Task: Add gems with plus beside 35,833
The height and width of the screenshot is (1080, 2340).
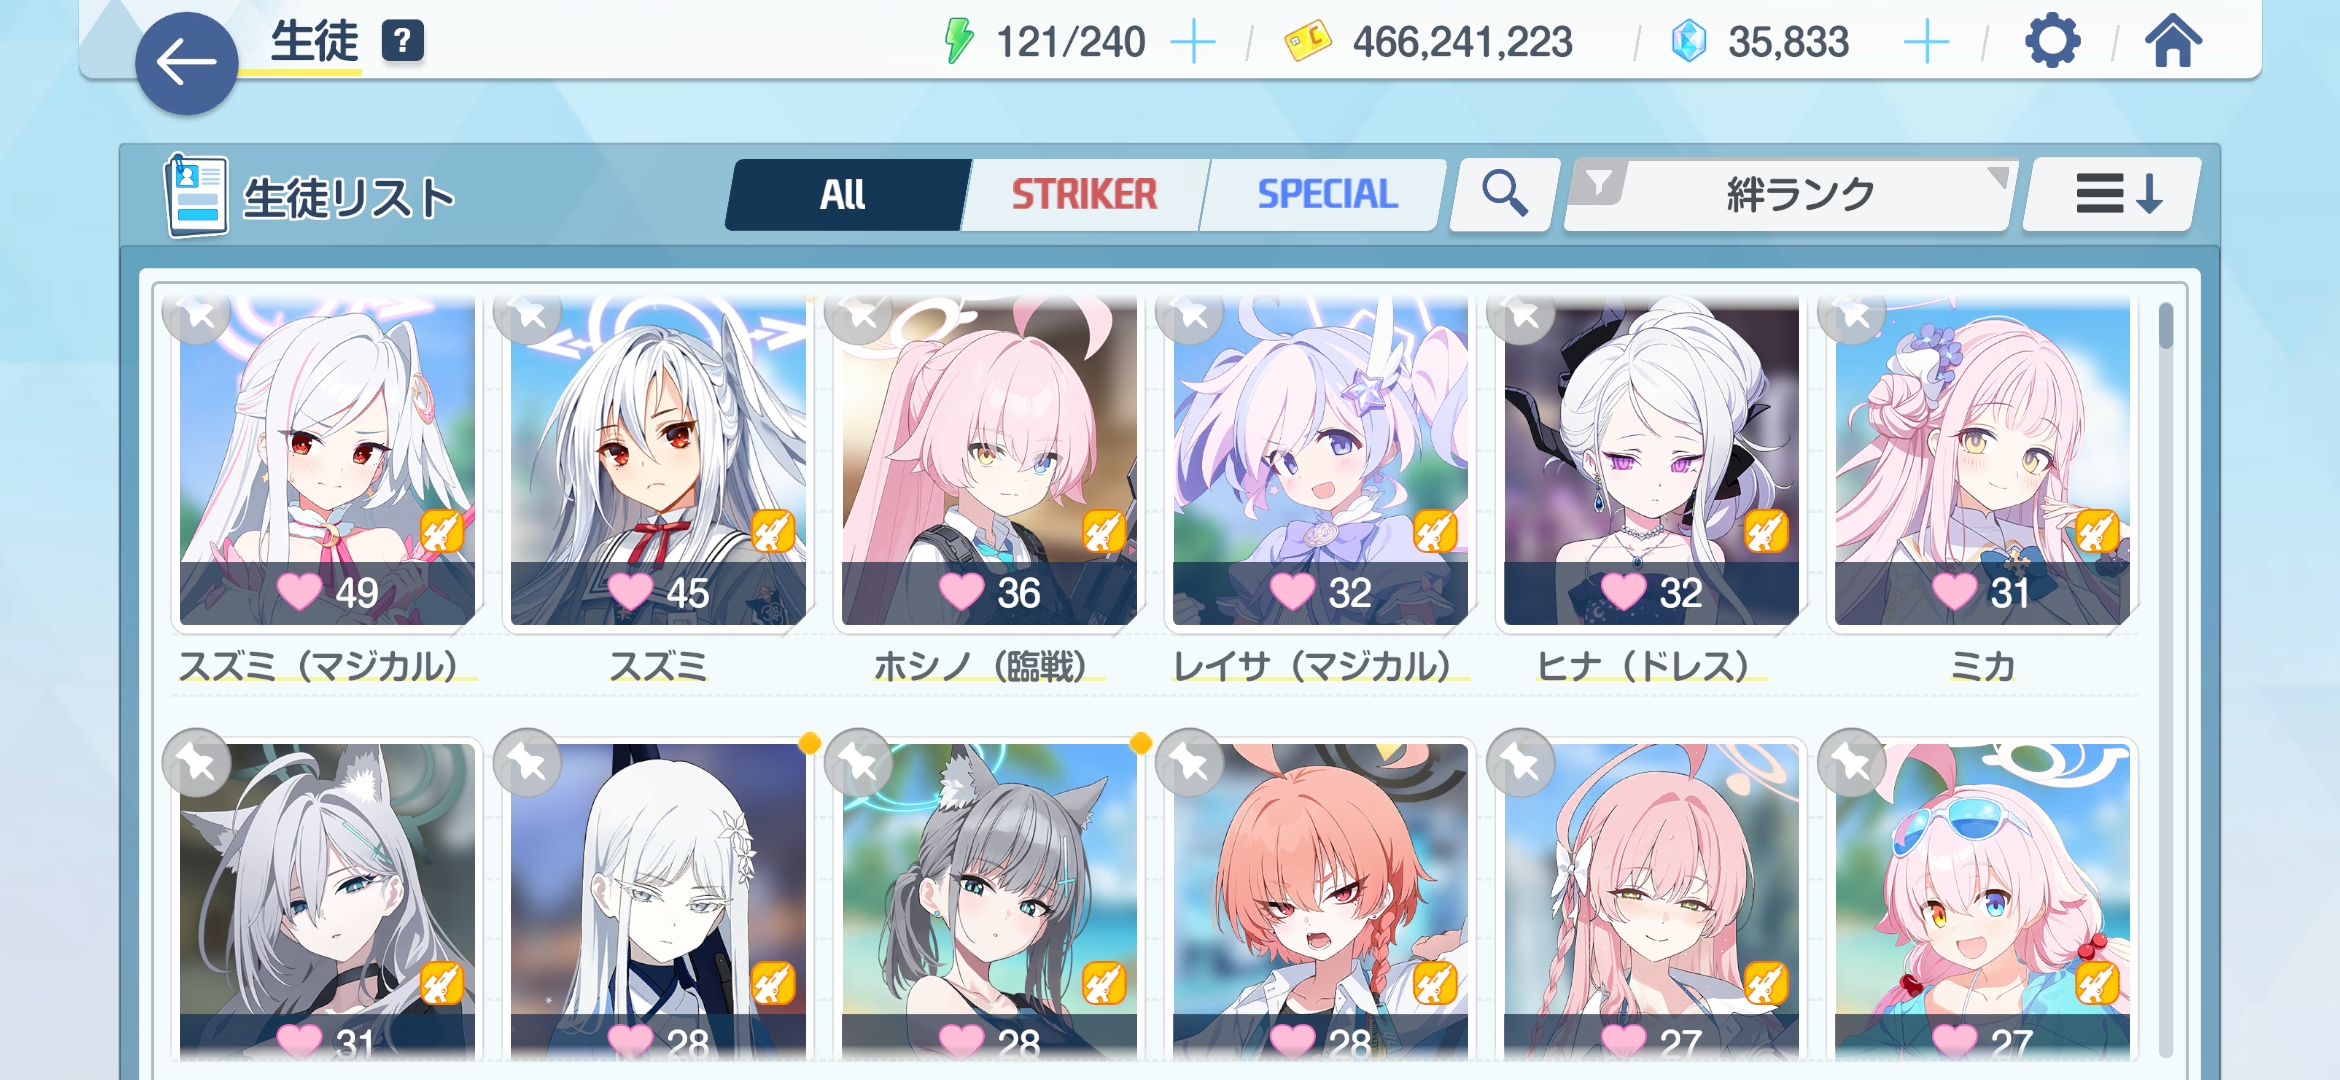Action: point(1926,43)
